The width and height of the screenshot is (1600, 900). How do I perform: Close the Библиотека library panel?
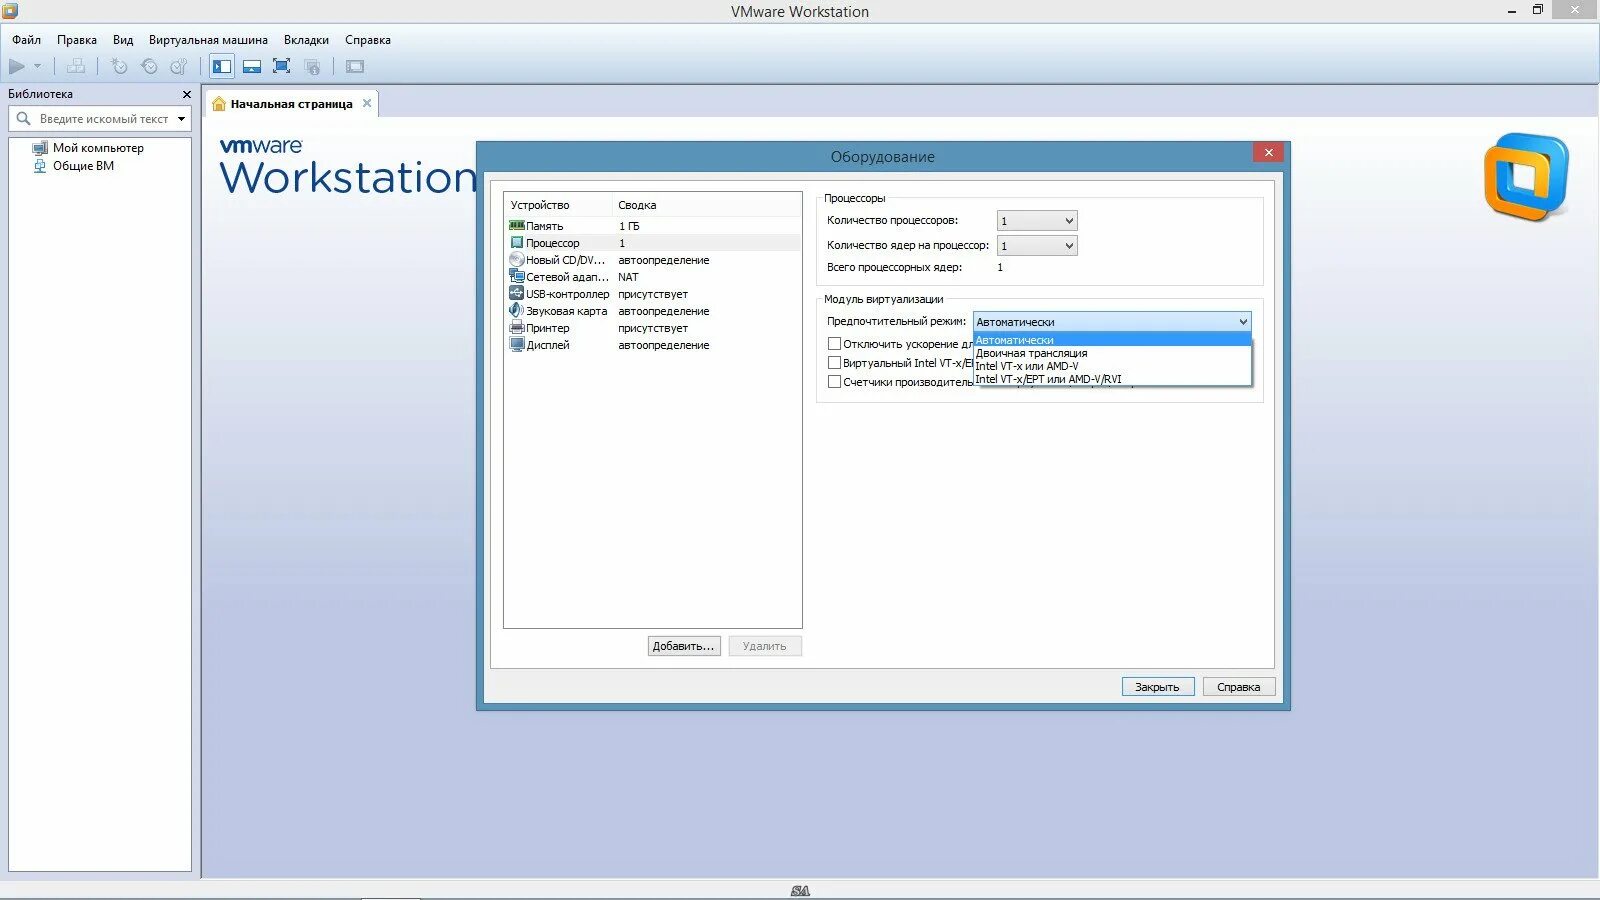point(186,94)
